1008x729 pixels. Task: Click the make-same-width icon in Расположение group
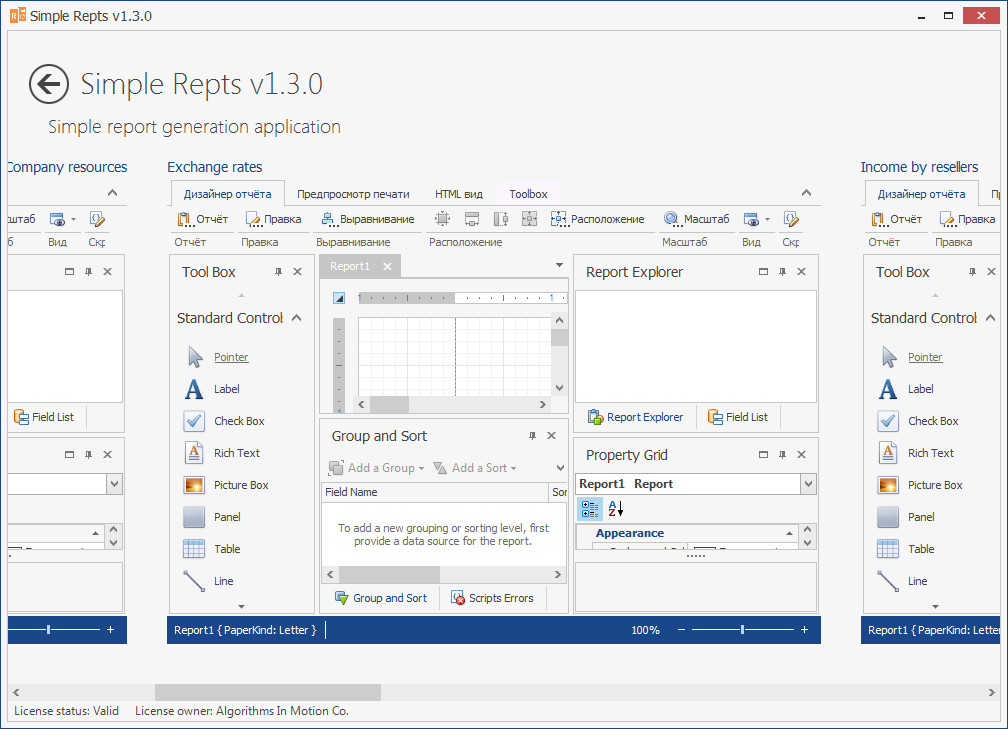pyautogui.click(x=472, y=219)
